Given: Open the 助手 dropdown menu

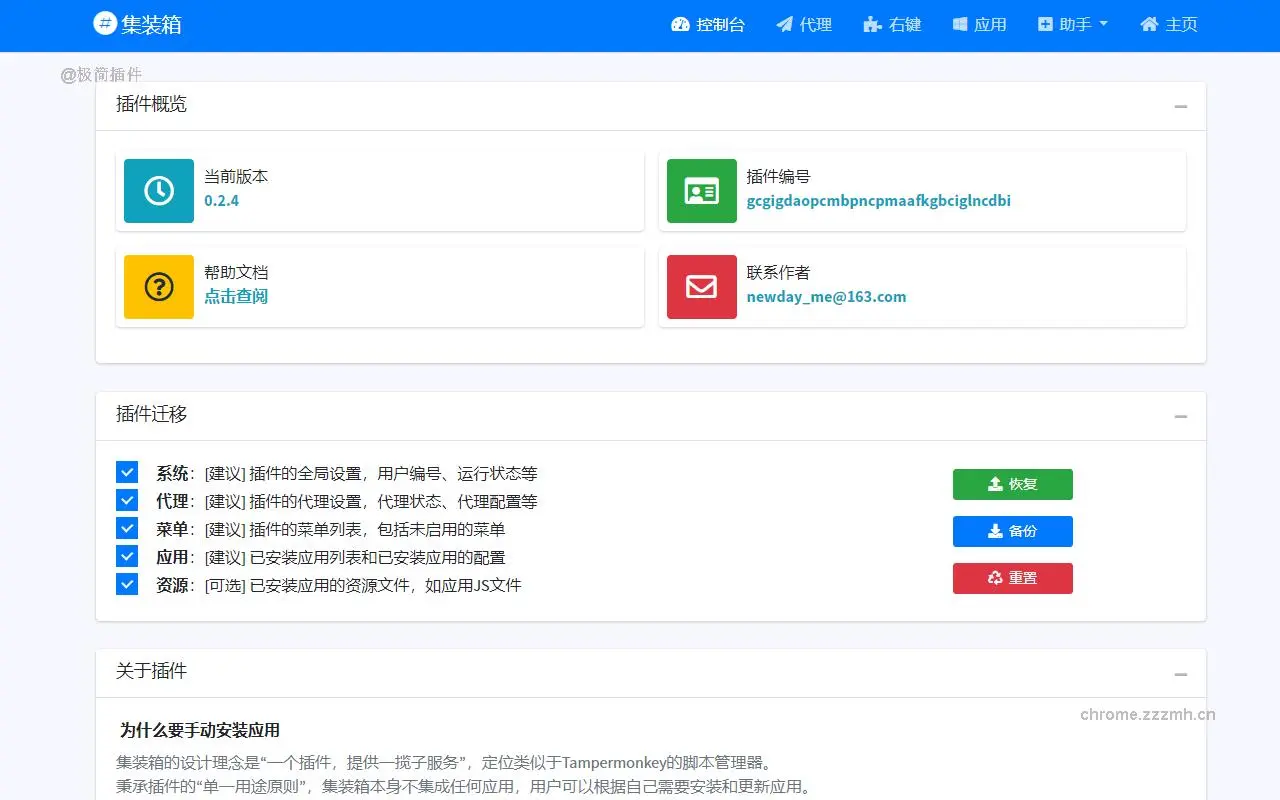Looking at the screenshot, I should tap(1072, 24).
